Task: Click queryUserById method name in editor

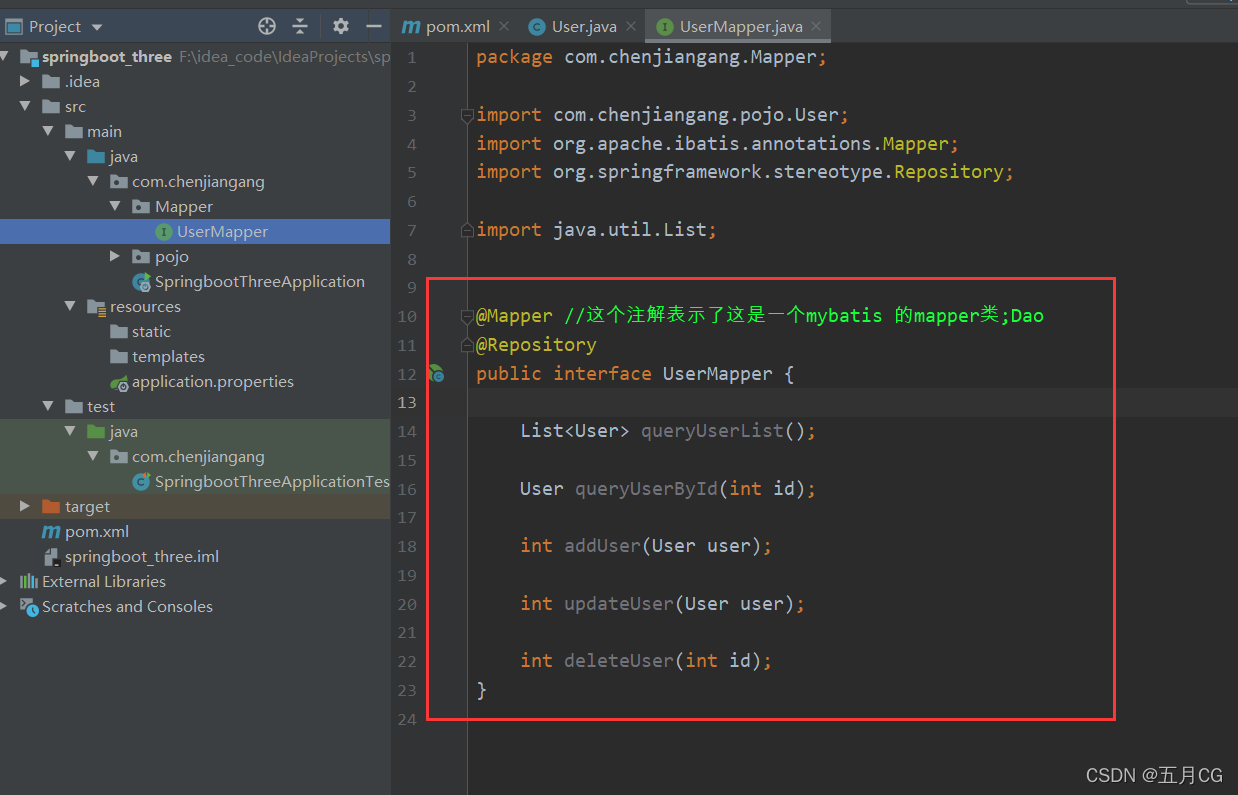Action: (x=646, y=489)
